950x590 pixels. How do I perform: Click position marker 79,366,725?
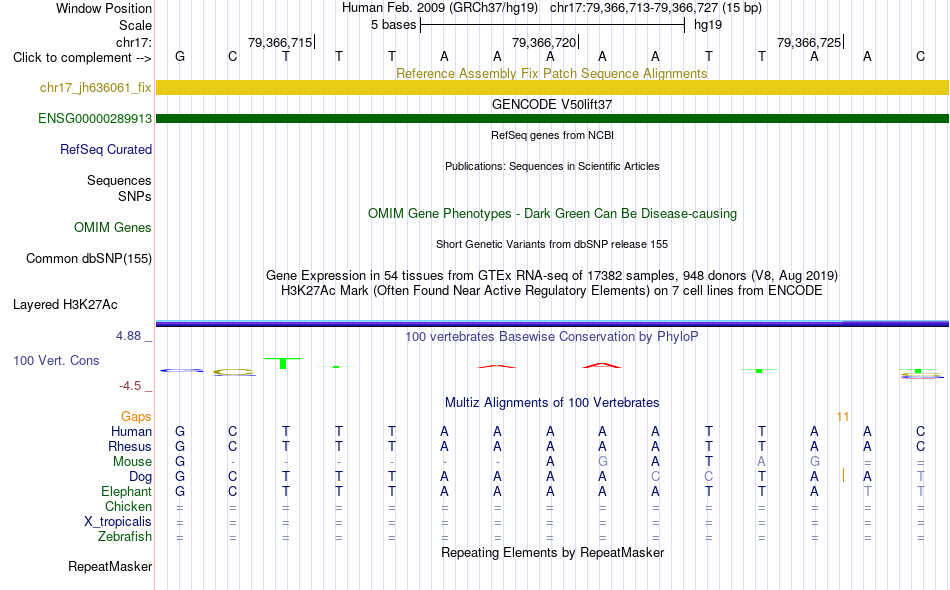tap(809, 42)
